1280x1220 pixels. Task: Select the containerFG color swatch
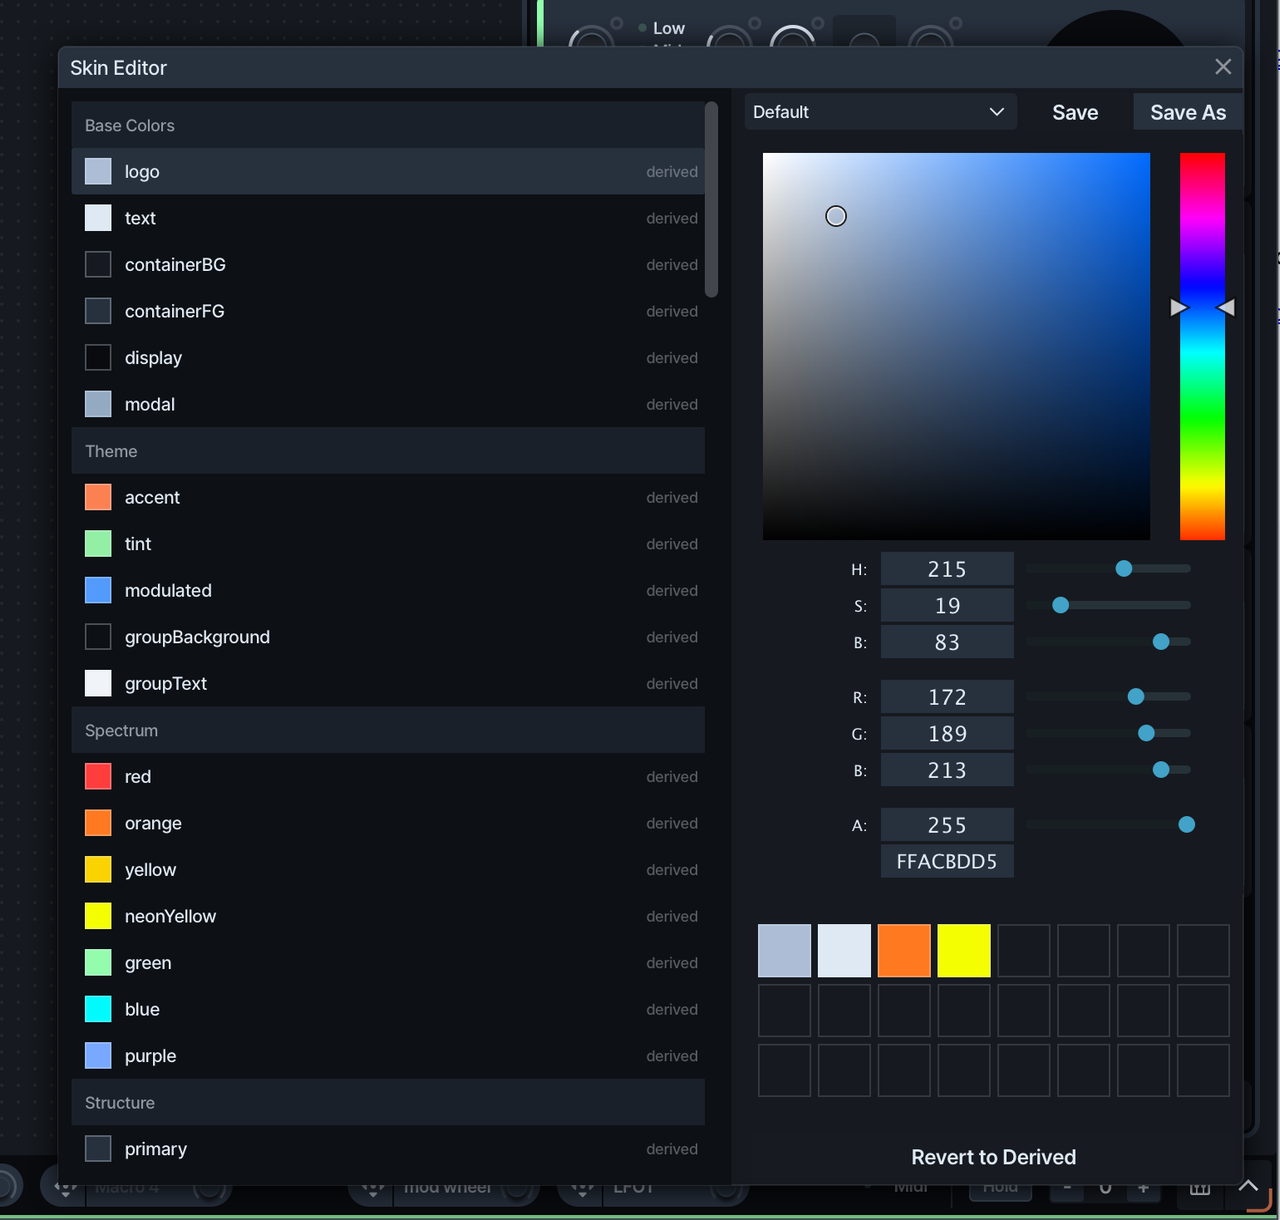(x=98, y=311)
